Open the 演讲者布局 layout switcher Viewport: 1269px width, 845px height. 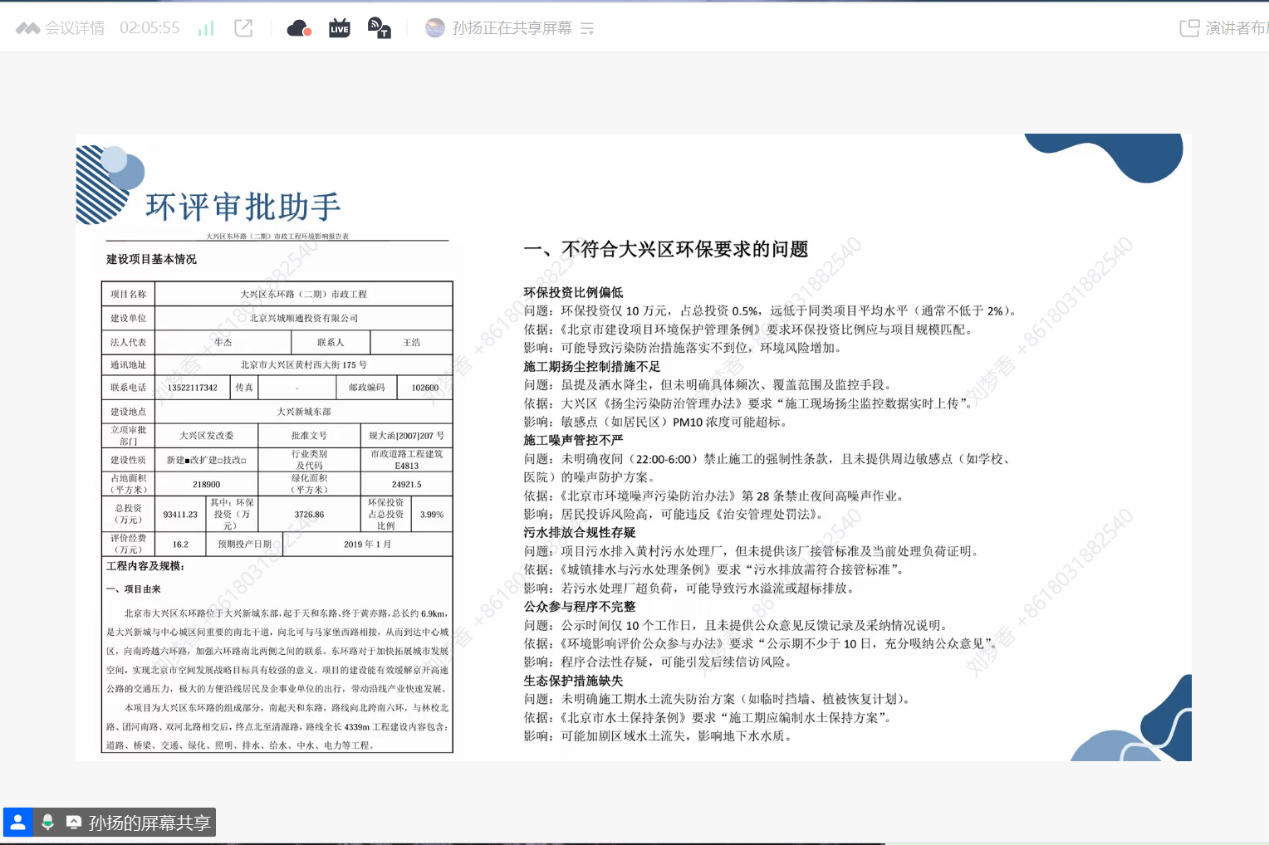point(1225,28)
